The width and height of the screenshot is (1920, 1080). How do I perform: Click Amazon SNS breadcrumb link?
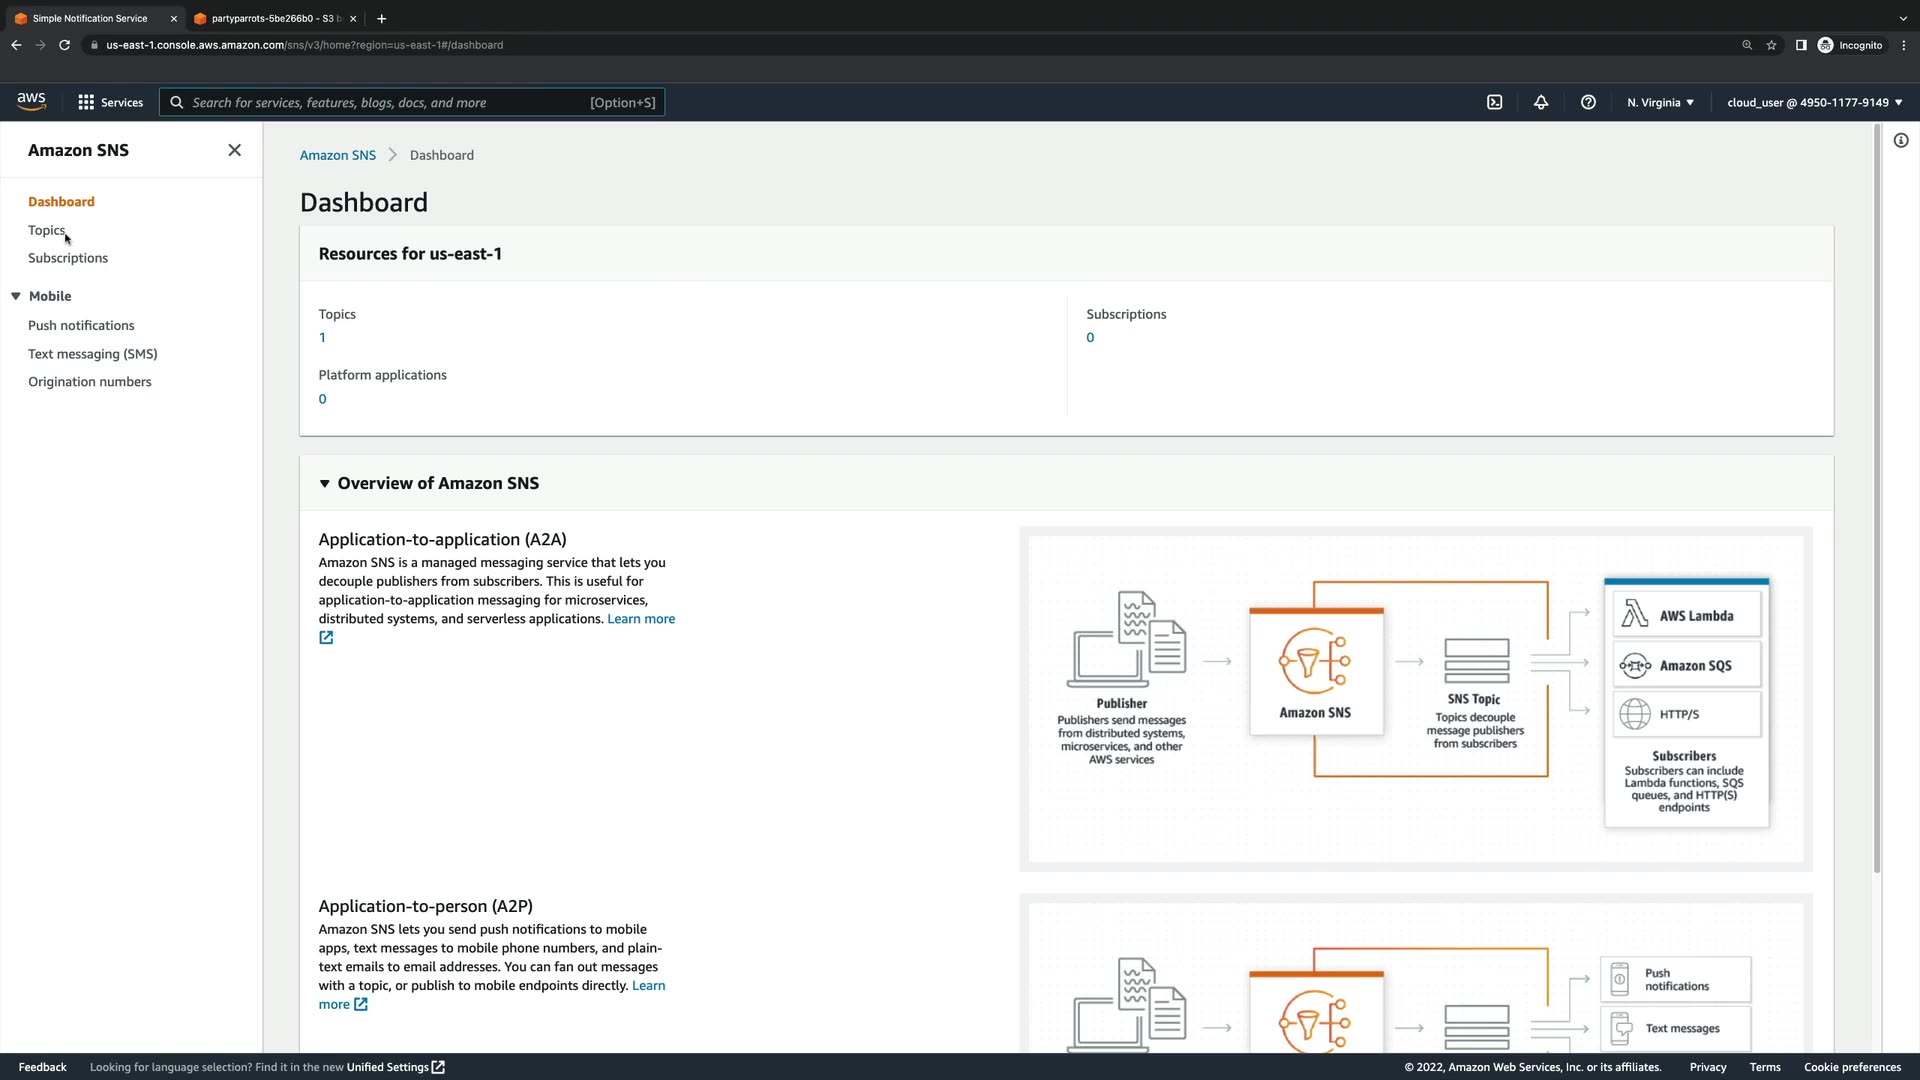tap(338, 155)
